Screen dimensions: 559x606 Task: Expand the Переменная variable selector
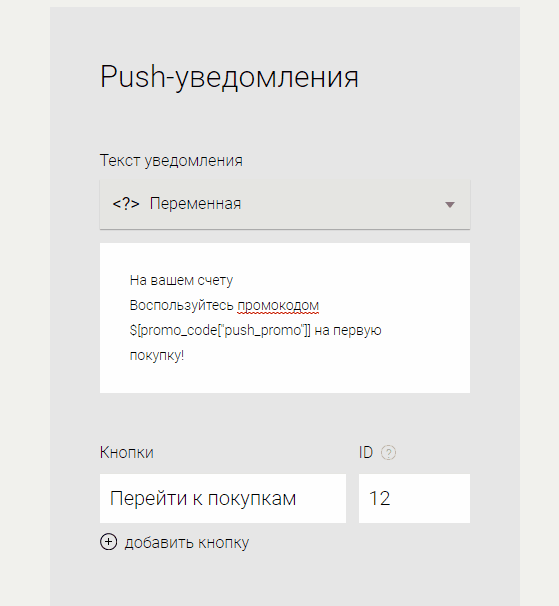(x=285, y=204)
